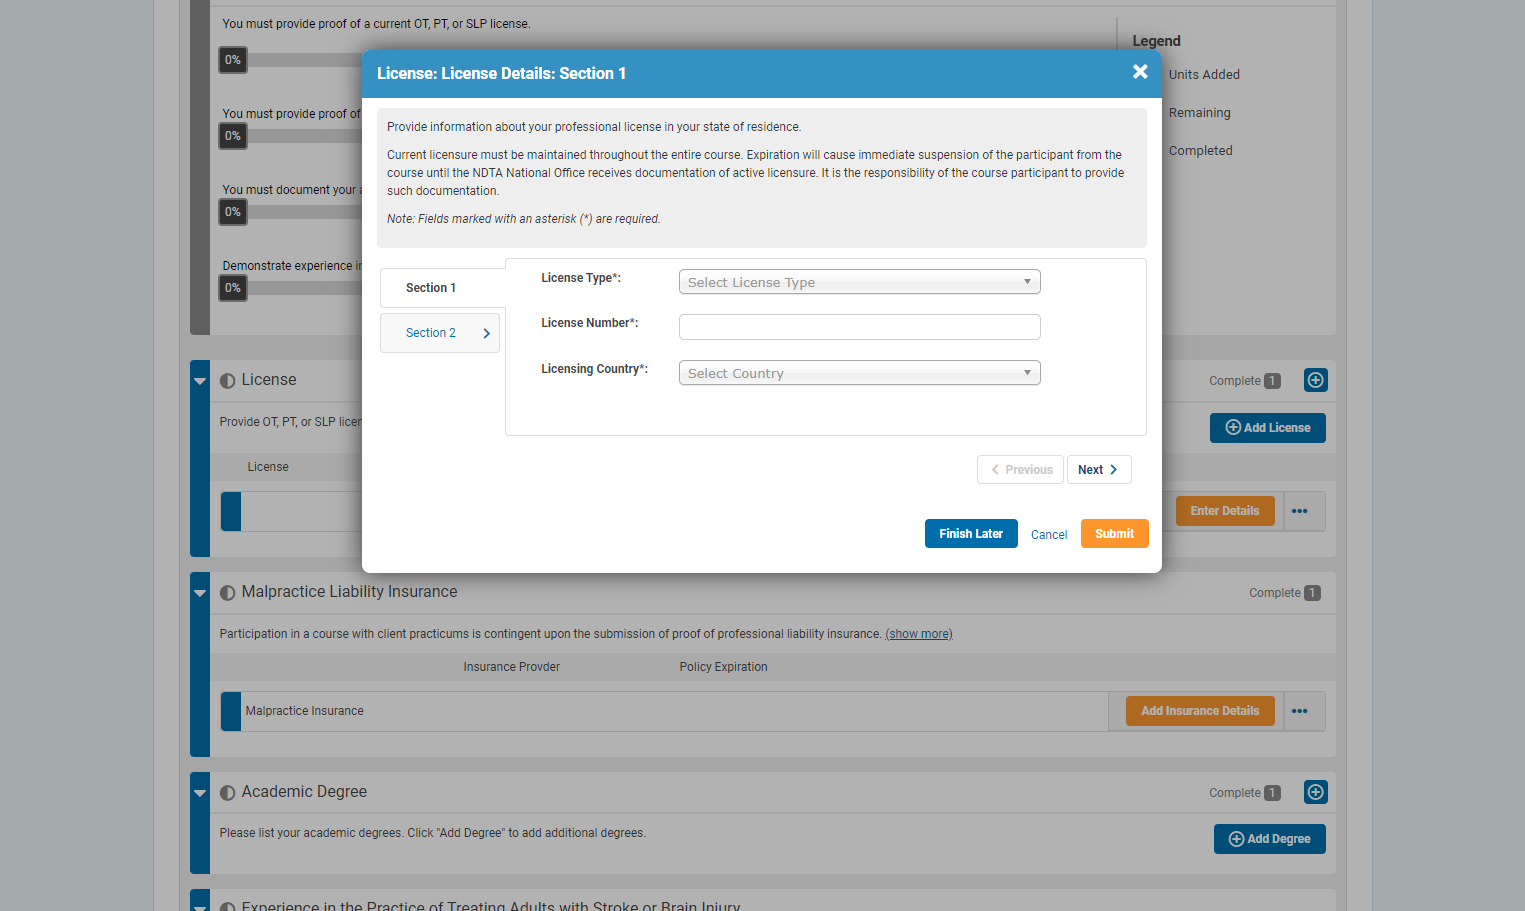The height and width of the screenshot is (911, 1525).
Task: Open the Select License Type dropdown
Action: (x=859, y=282)
